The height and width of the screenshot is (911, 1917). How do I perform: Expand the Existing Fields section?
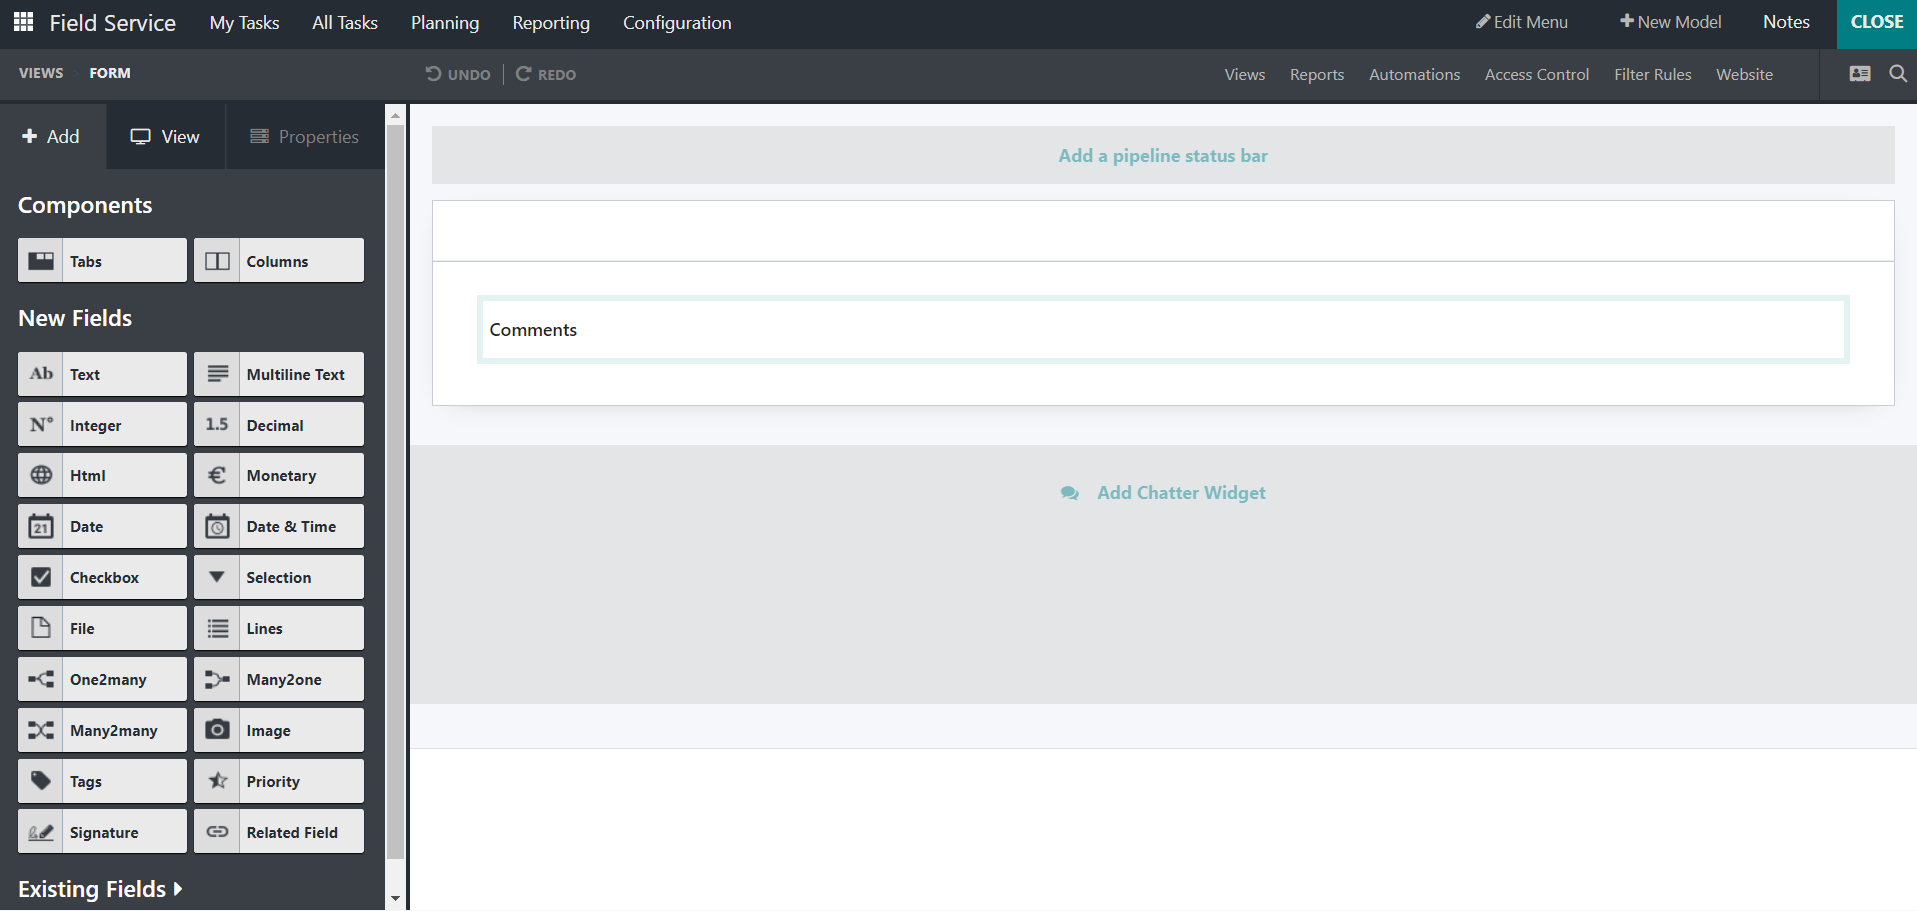(100, 889)
